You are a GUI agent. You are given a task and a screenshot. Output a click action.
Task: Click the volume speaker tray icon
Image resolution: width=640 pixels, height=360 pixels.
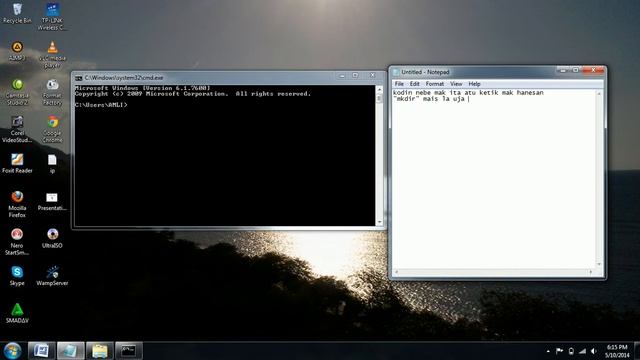(594, 351)
